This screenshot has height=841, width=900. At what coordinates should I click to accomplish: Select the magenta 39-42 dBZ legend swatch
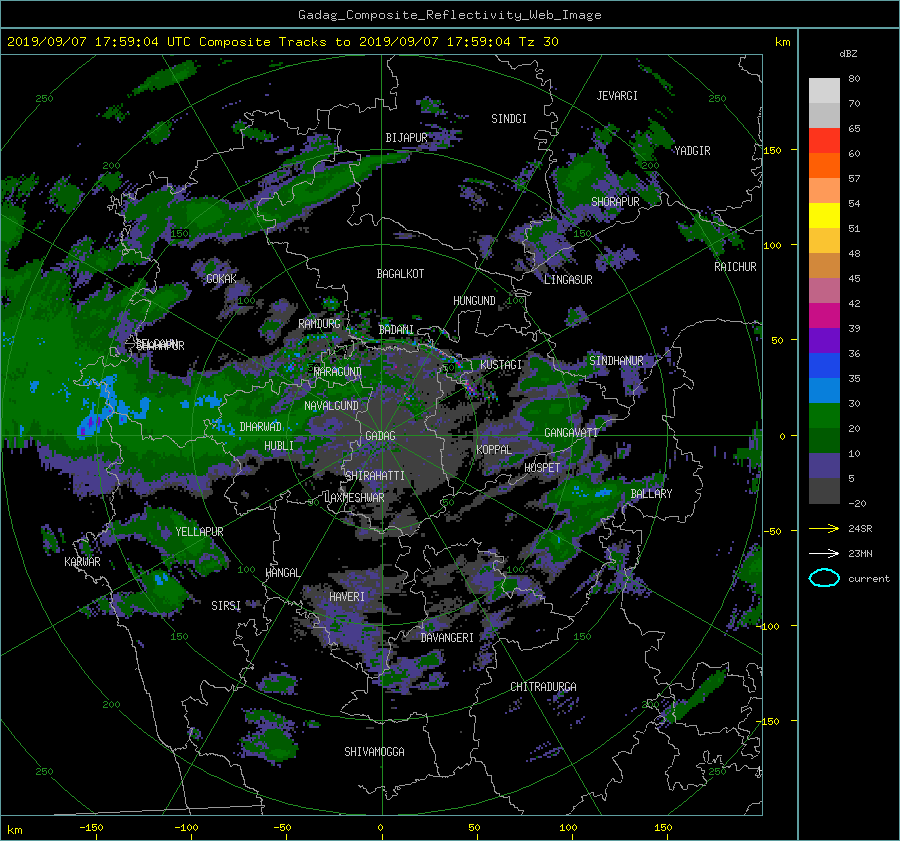click(x=824, y=316)
